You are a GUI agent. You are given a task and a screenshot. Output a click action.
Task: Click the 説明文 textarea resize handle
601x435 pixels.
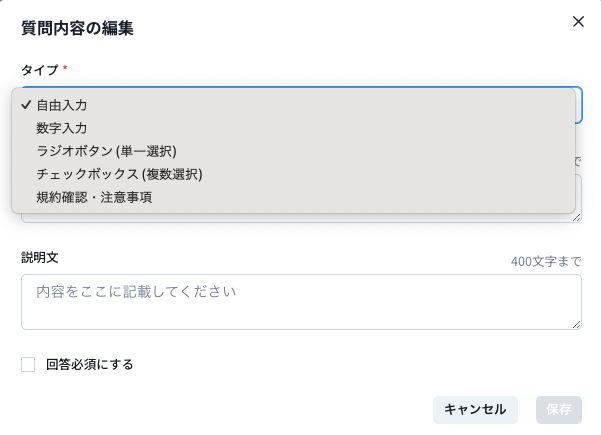(576, 324)
